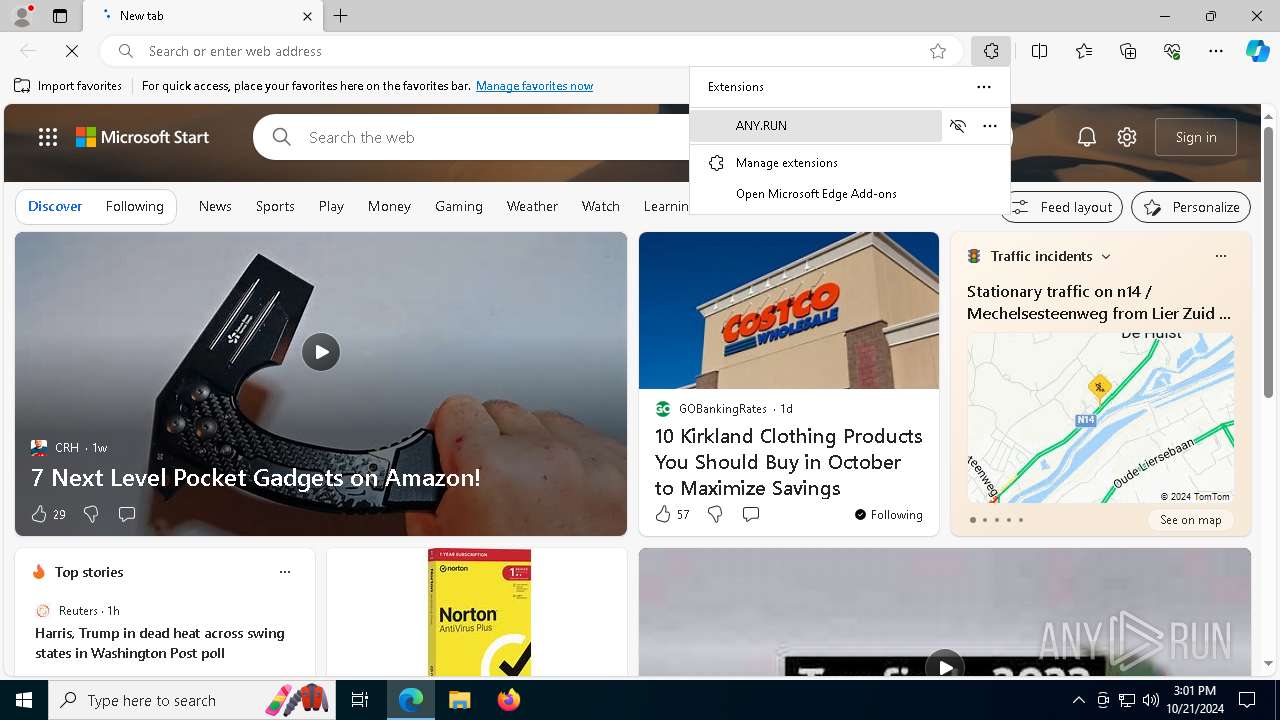Show hidden system tray icons
1280x720 pixels.
coord(1078,700)
